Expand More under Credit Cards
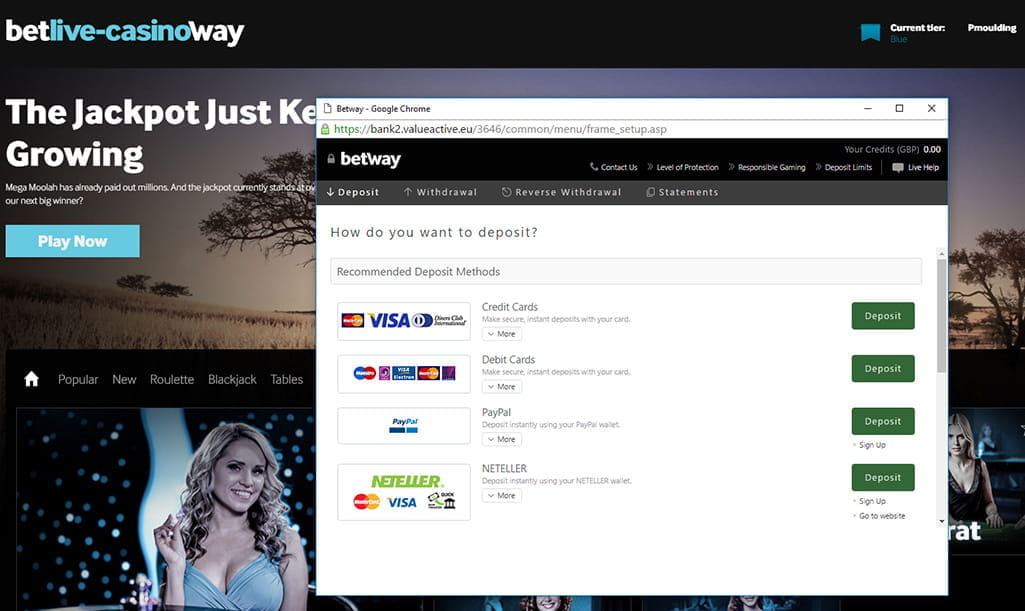Screen dimensions: 1025x611 501,334
